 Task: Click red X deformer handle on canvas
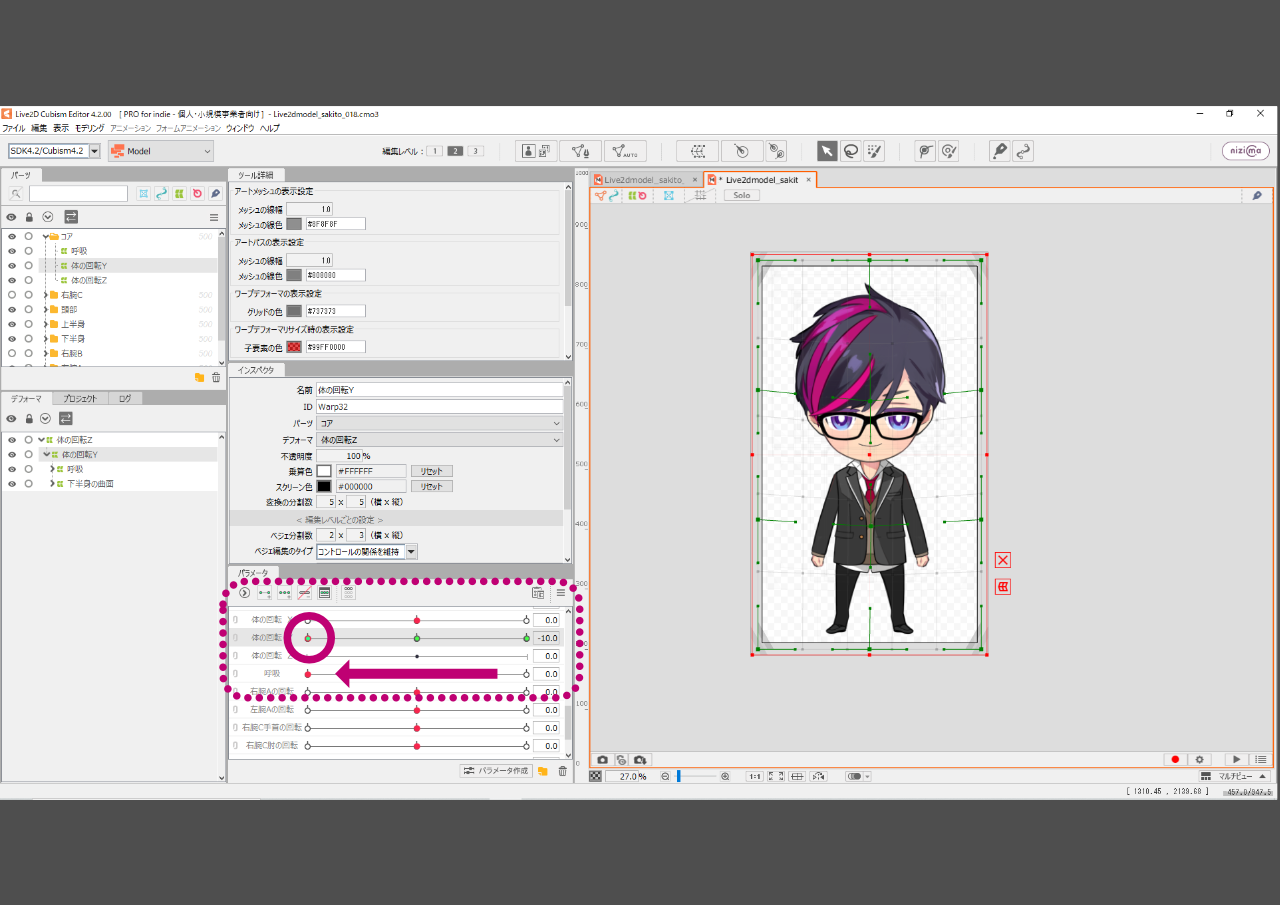point(1003,560)
